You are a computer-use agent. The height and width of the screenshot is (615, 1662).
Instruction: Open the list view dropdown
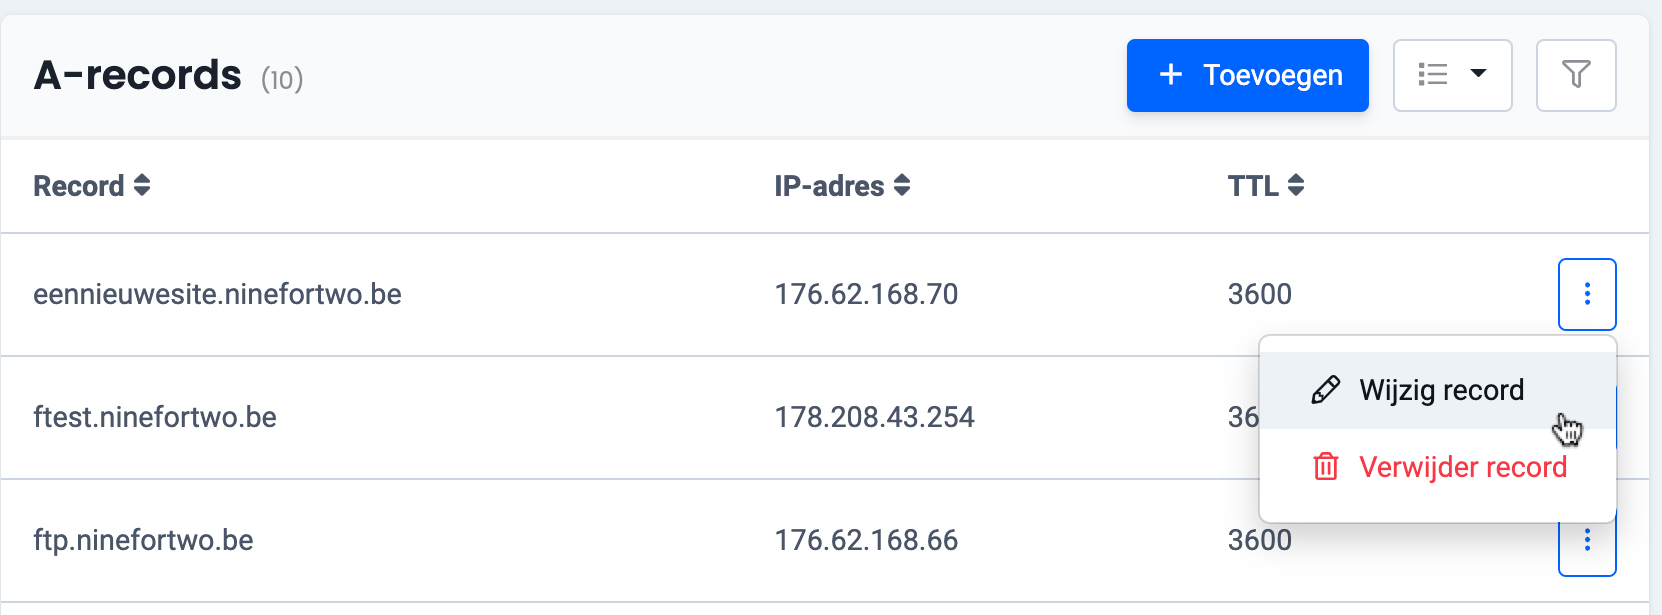point(1452,75)
